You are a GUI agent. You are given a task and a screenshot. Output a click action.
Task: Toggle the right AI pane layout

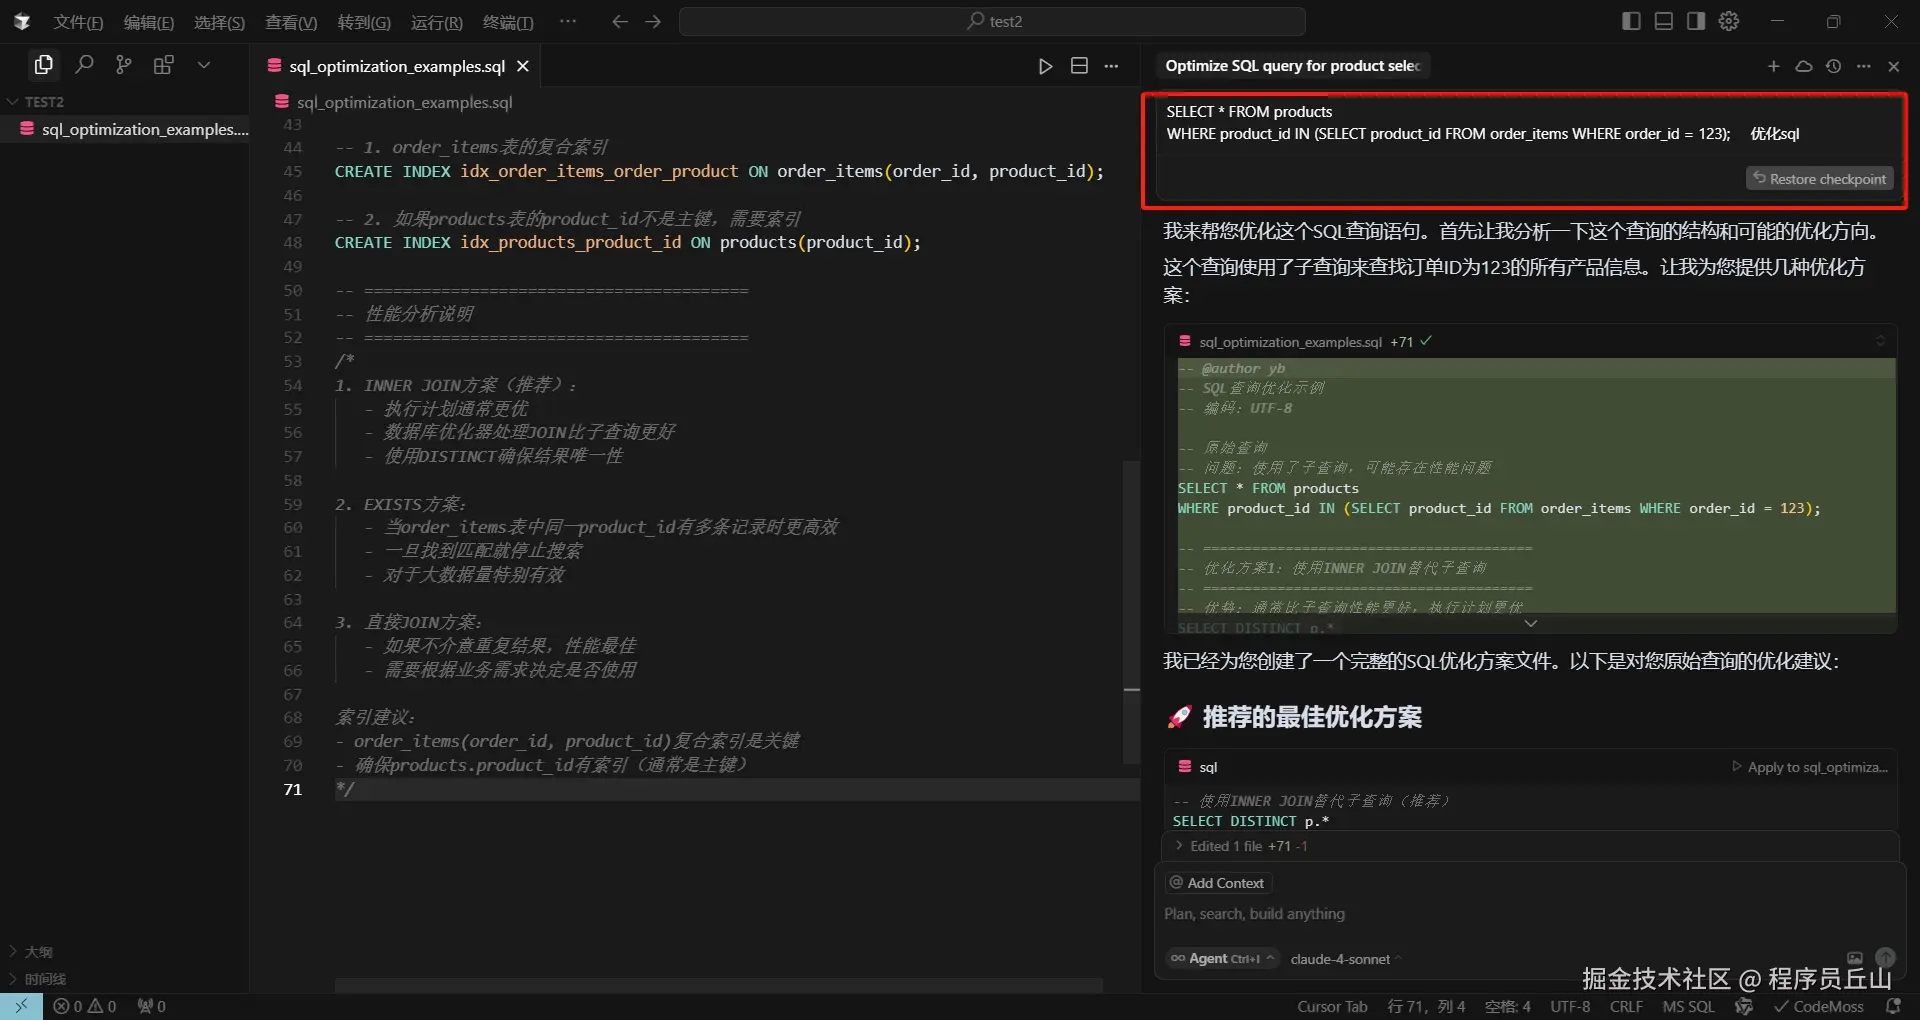click(1696, 21)
